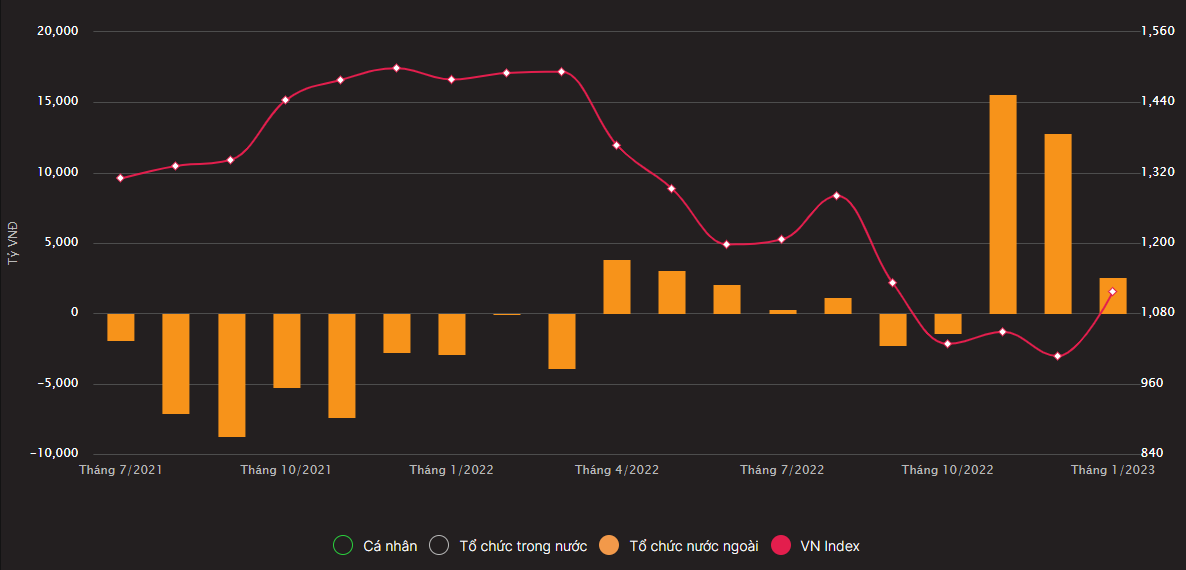Click the tallest orange bar above 15,000

[1003, 204]
